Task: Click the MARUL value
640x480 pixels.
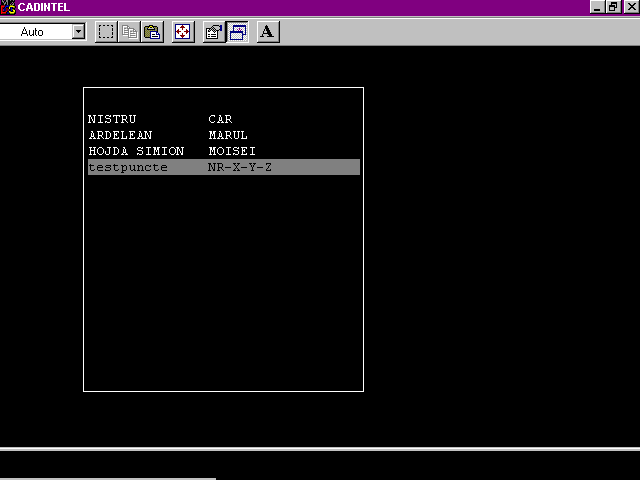Action: 228,135
